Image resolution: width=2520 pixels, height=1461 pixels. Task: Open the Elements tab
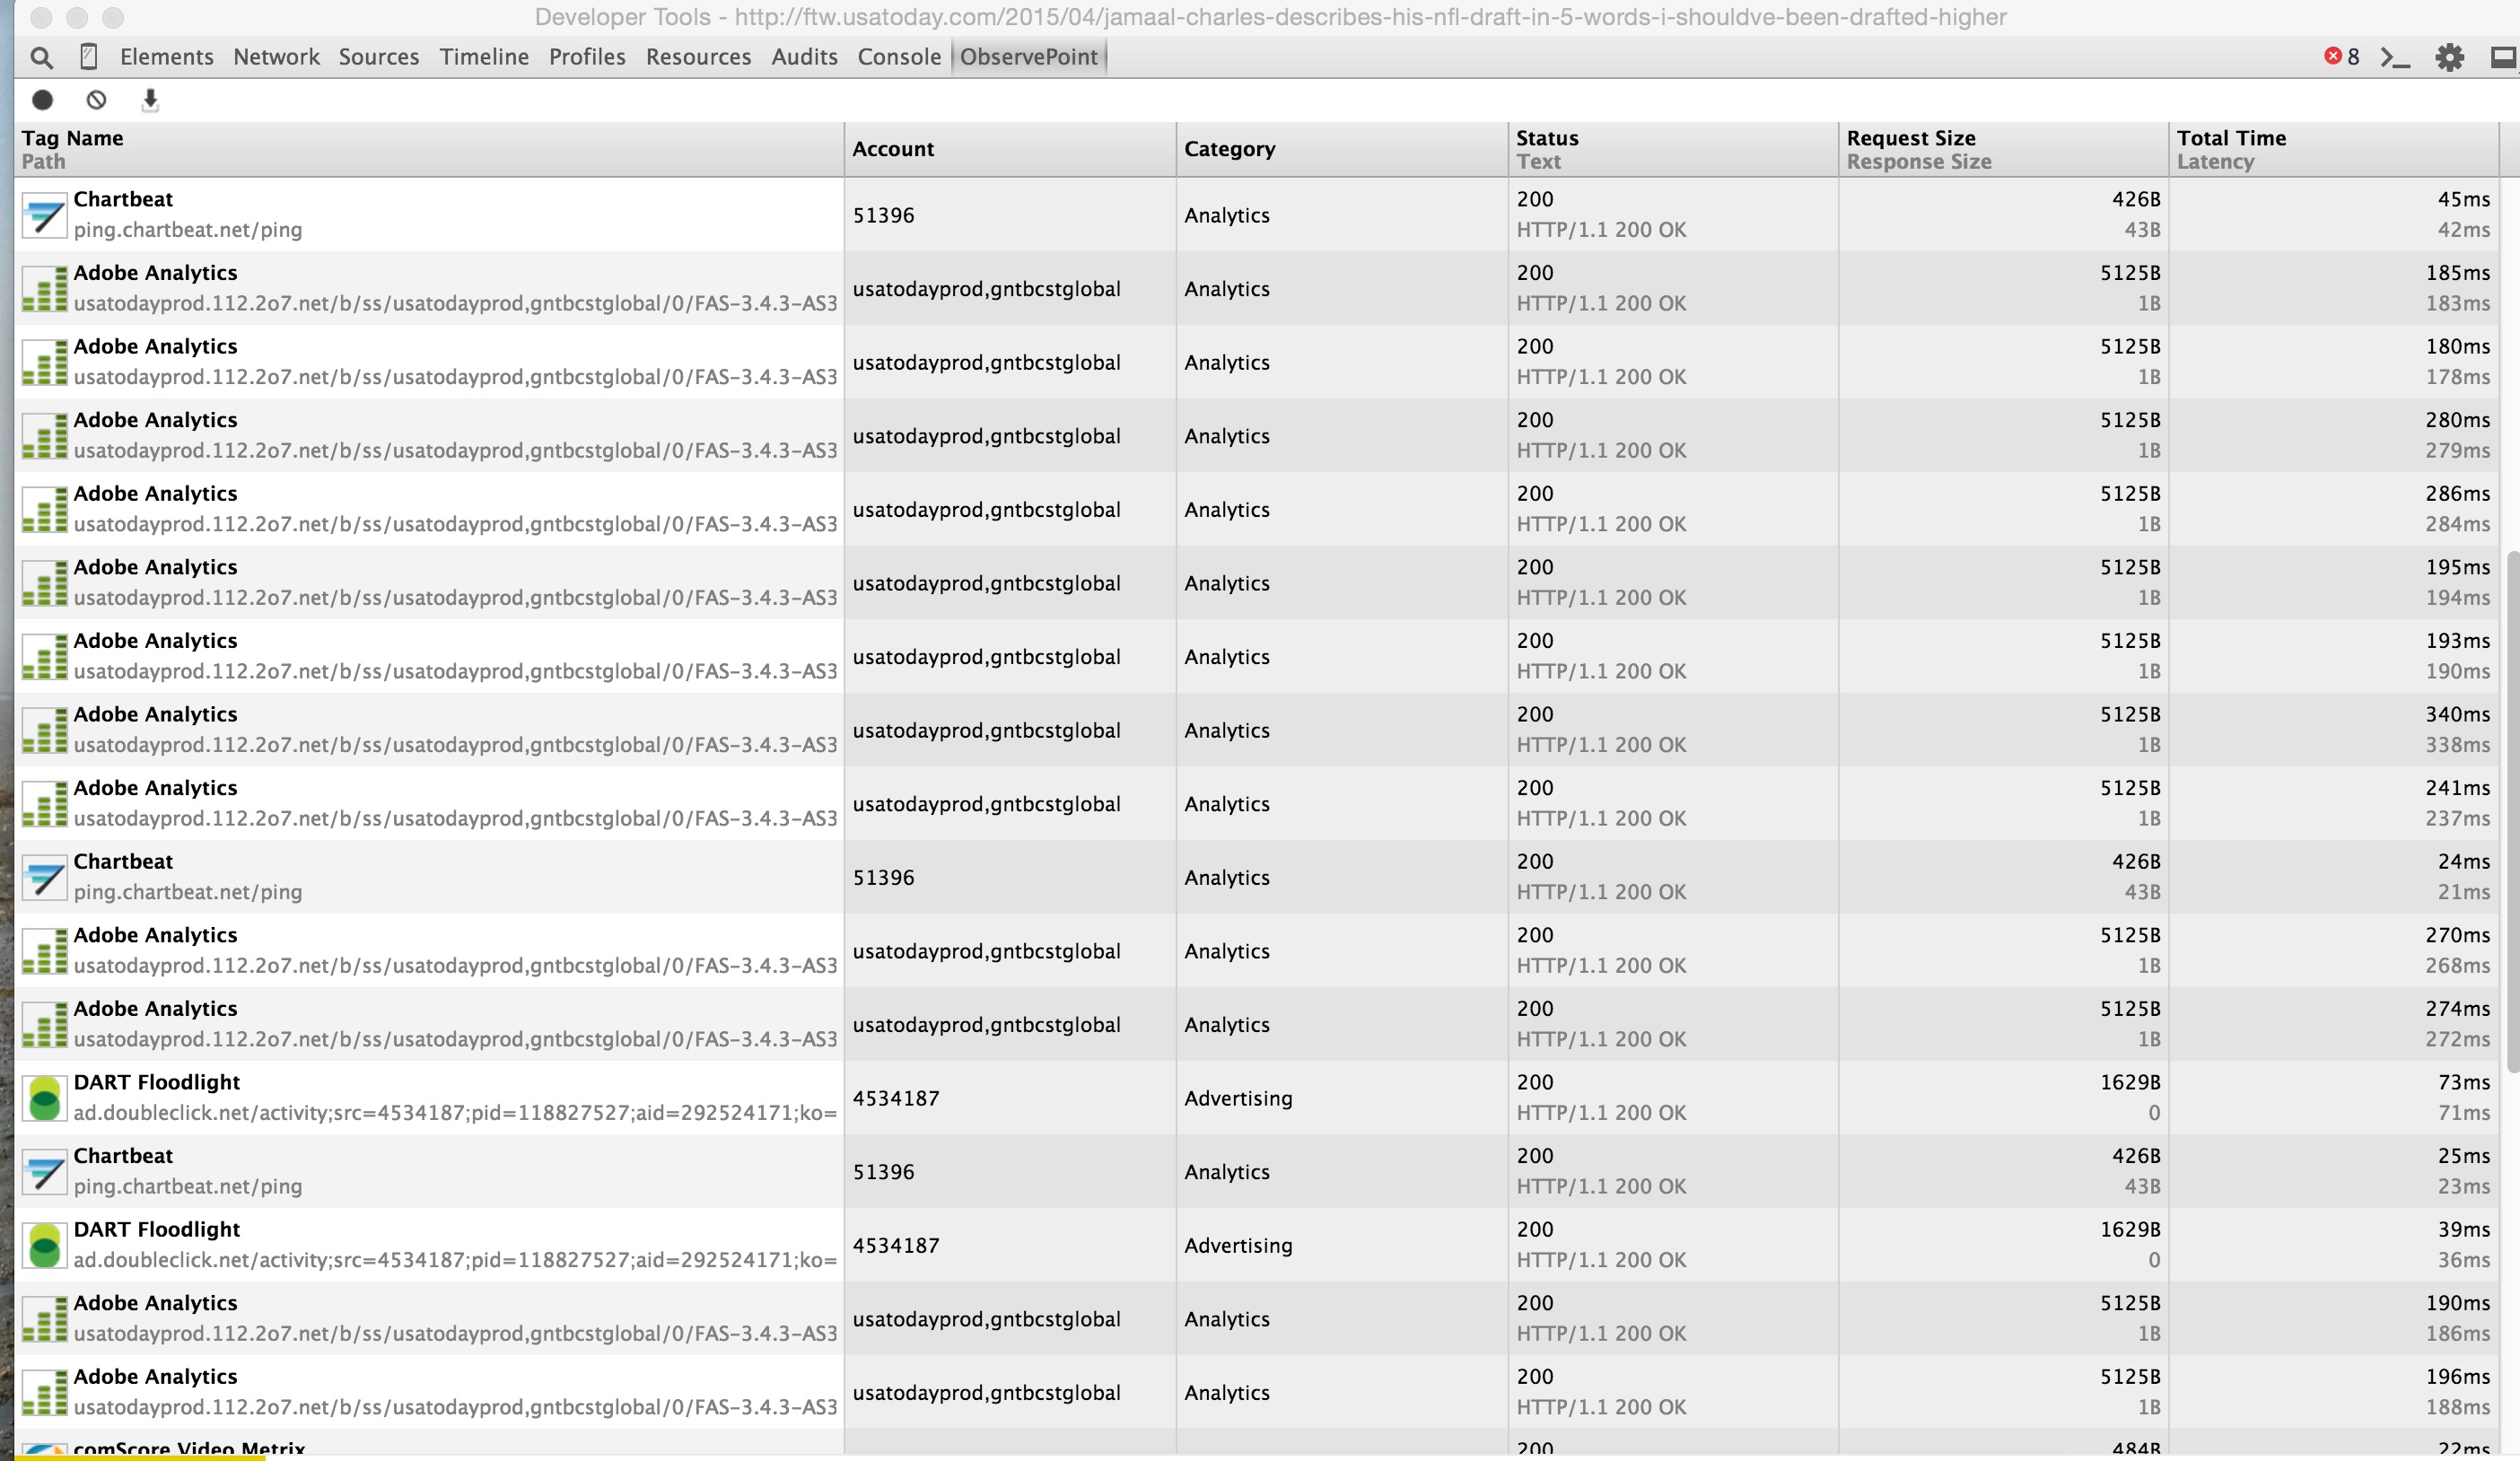(167, 57)
